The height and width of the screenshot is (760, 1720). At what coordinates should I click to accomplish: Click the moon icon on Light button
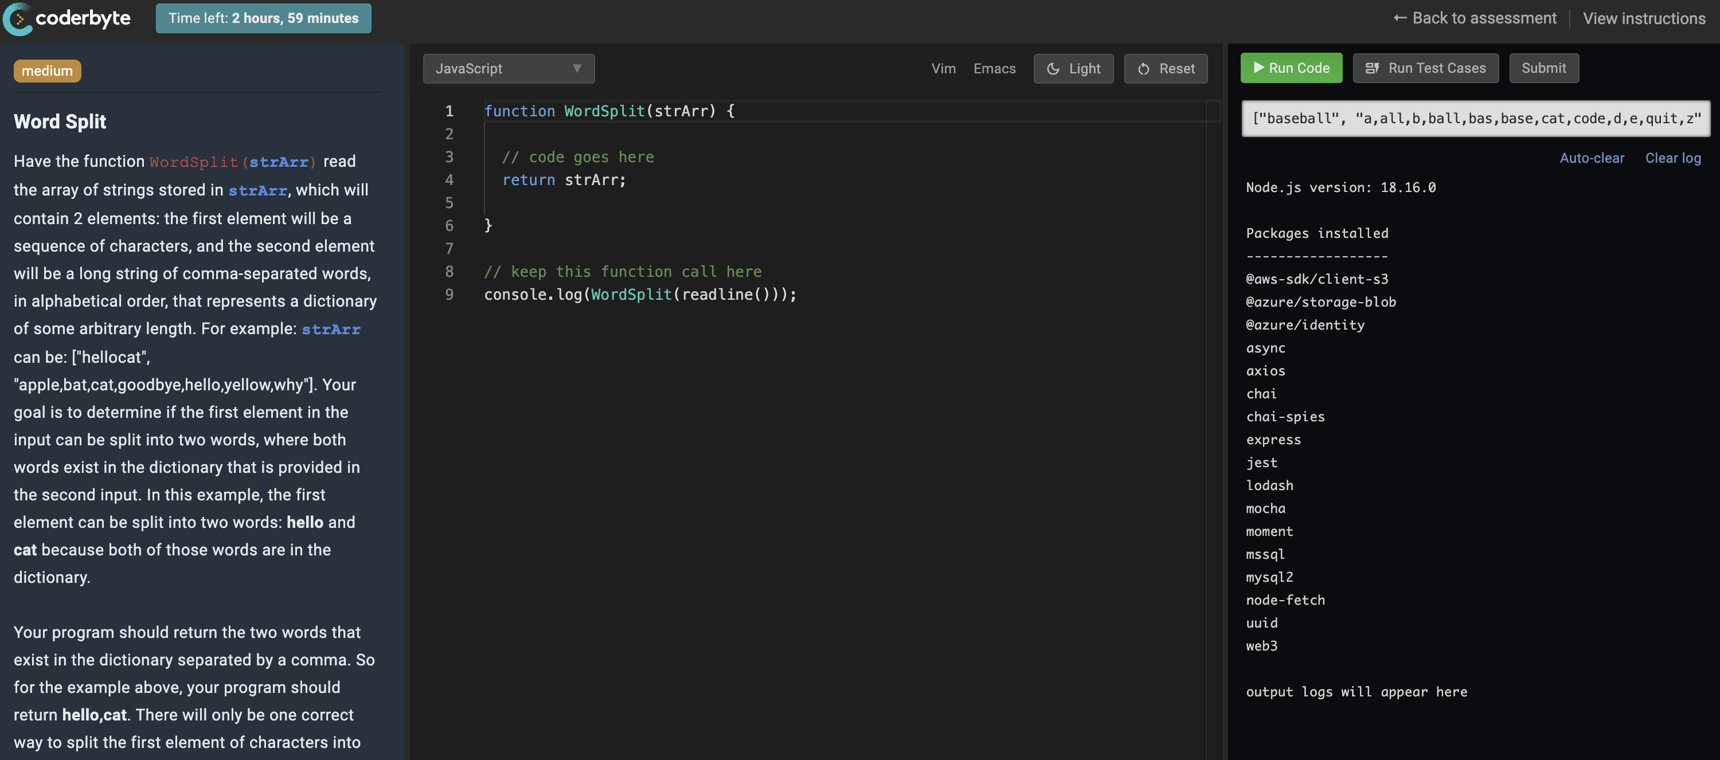[1053, 69]
